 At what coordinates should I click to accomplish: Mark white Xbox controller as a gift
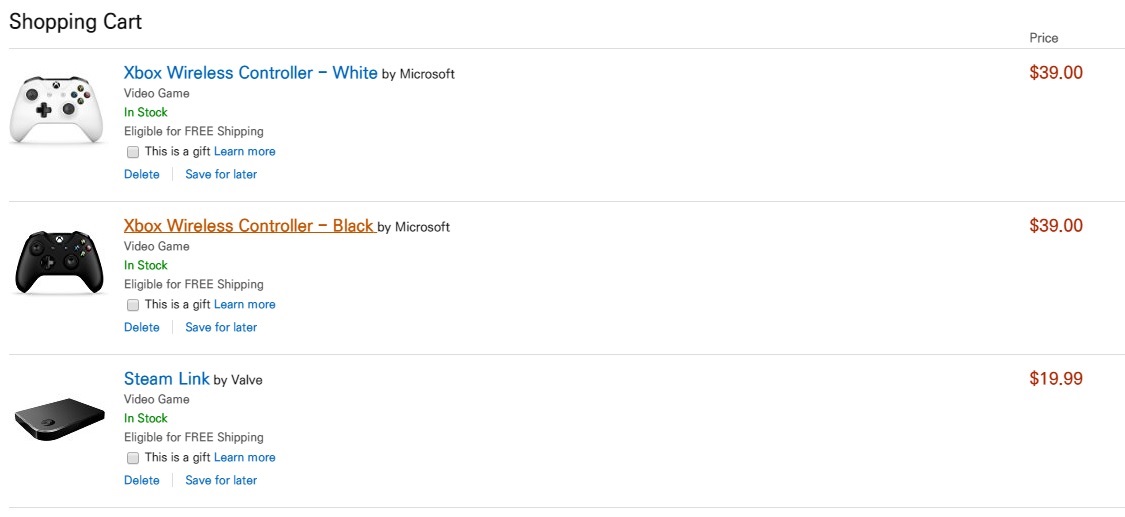click(133, 152)
